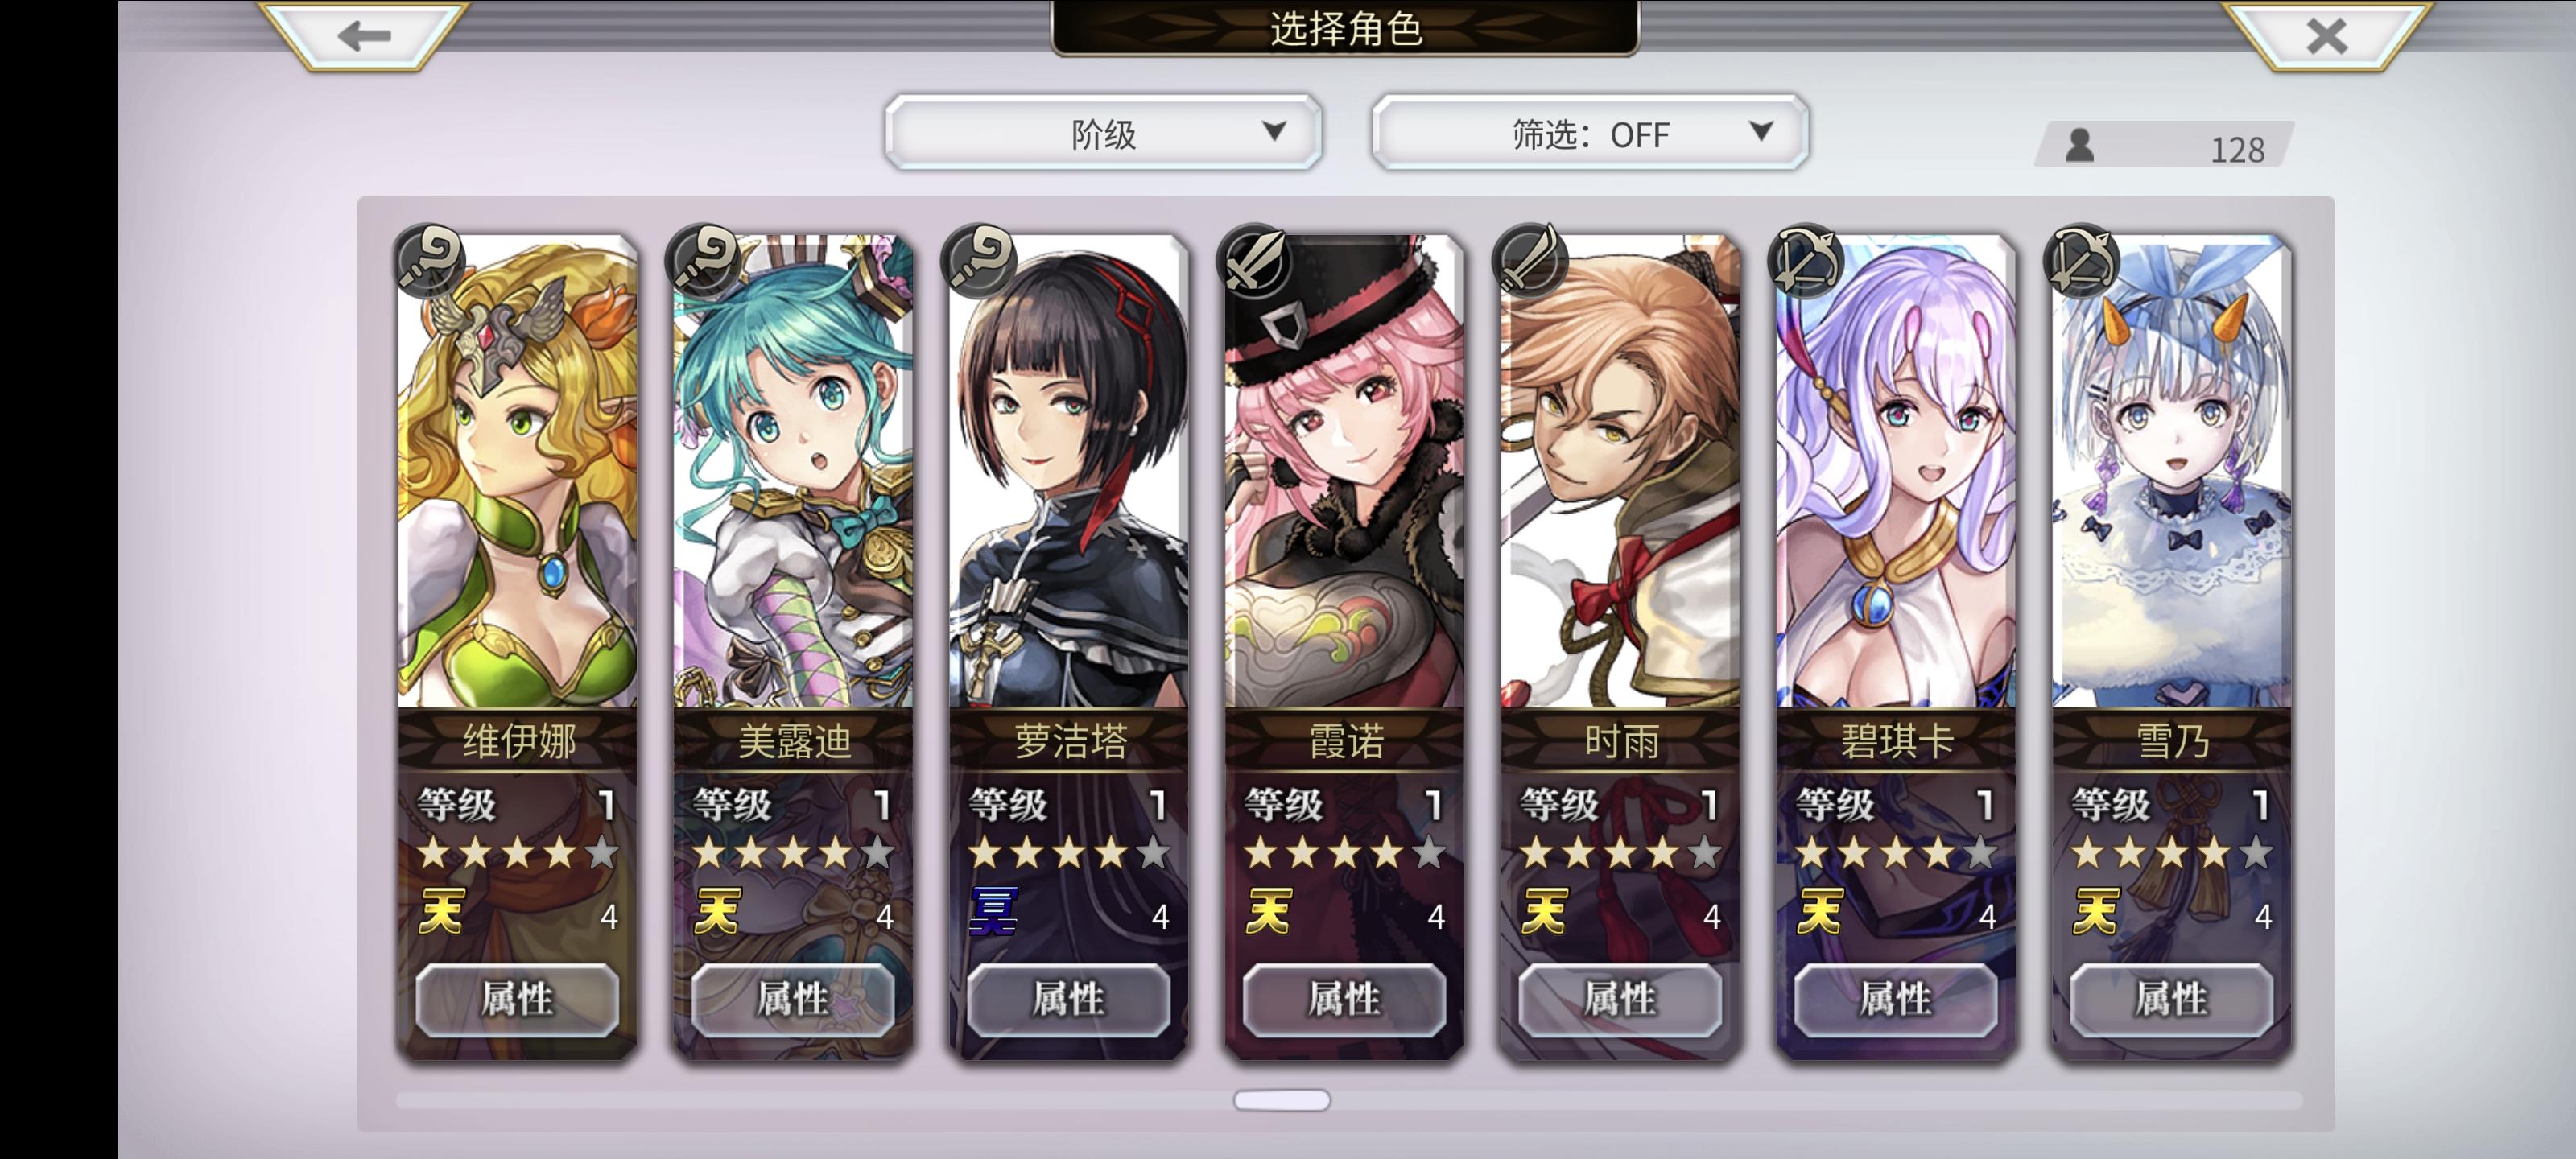The height and width of the screenshot is (1159, 2576).
Task: Click the sword icon on 霞诺 card
Action: click(x=1256, y=261)
